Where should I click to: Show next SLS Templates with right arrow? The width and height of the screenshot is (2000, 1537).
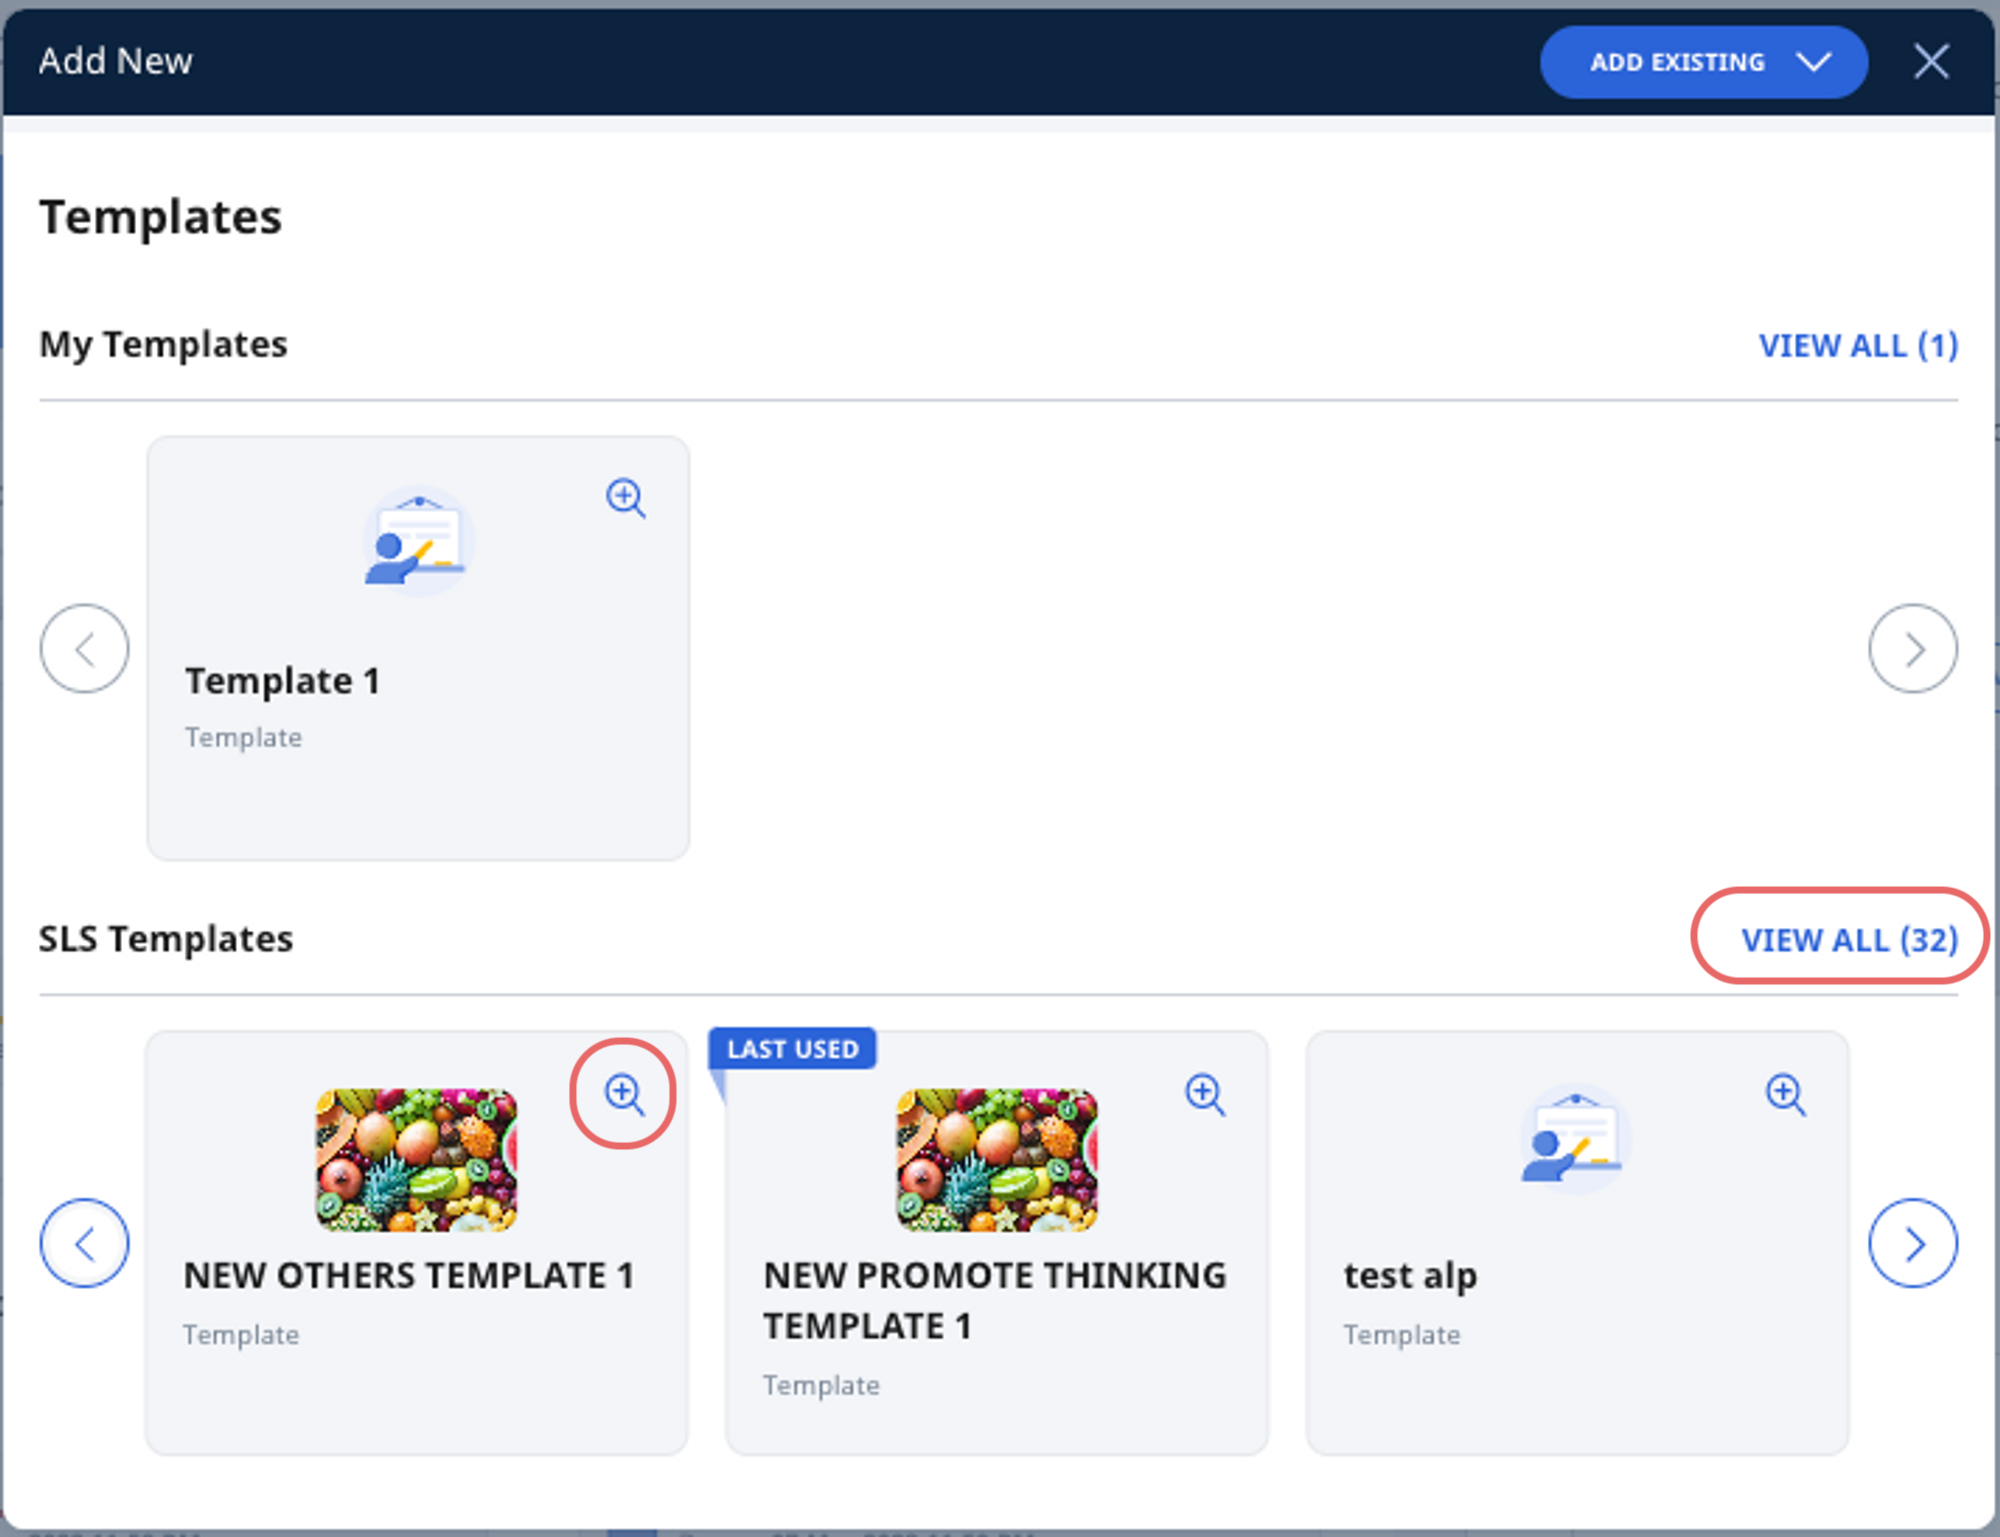1915,1243
